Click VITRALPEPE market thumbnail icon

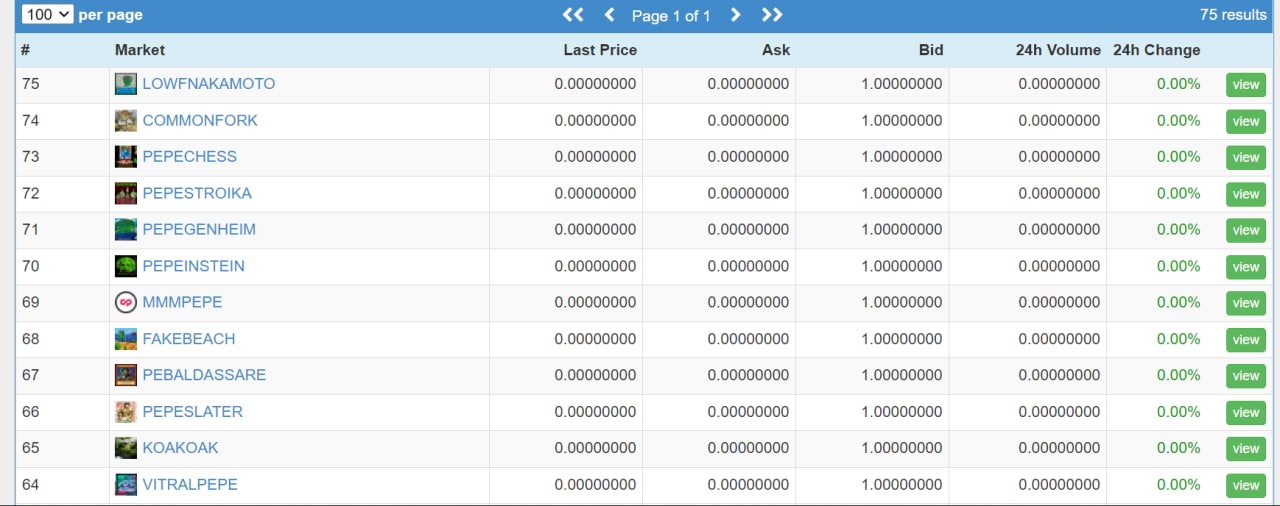pos(126,485)
